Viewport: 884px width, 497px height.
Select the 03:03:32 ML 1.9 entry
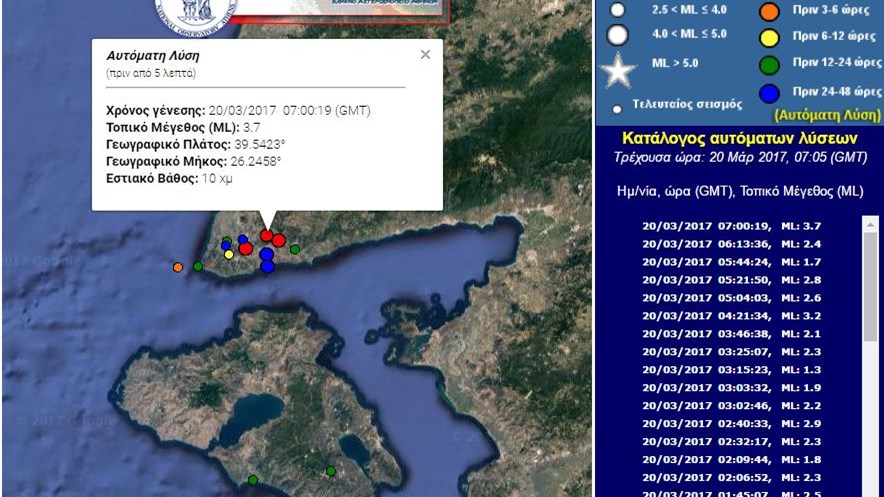731,388
